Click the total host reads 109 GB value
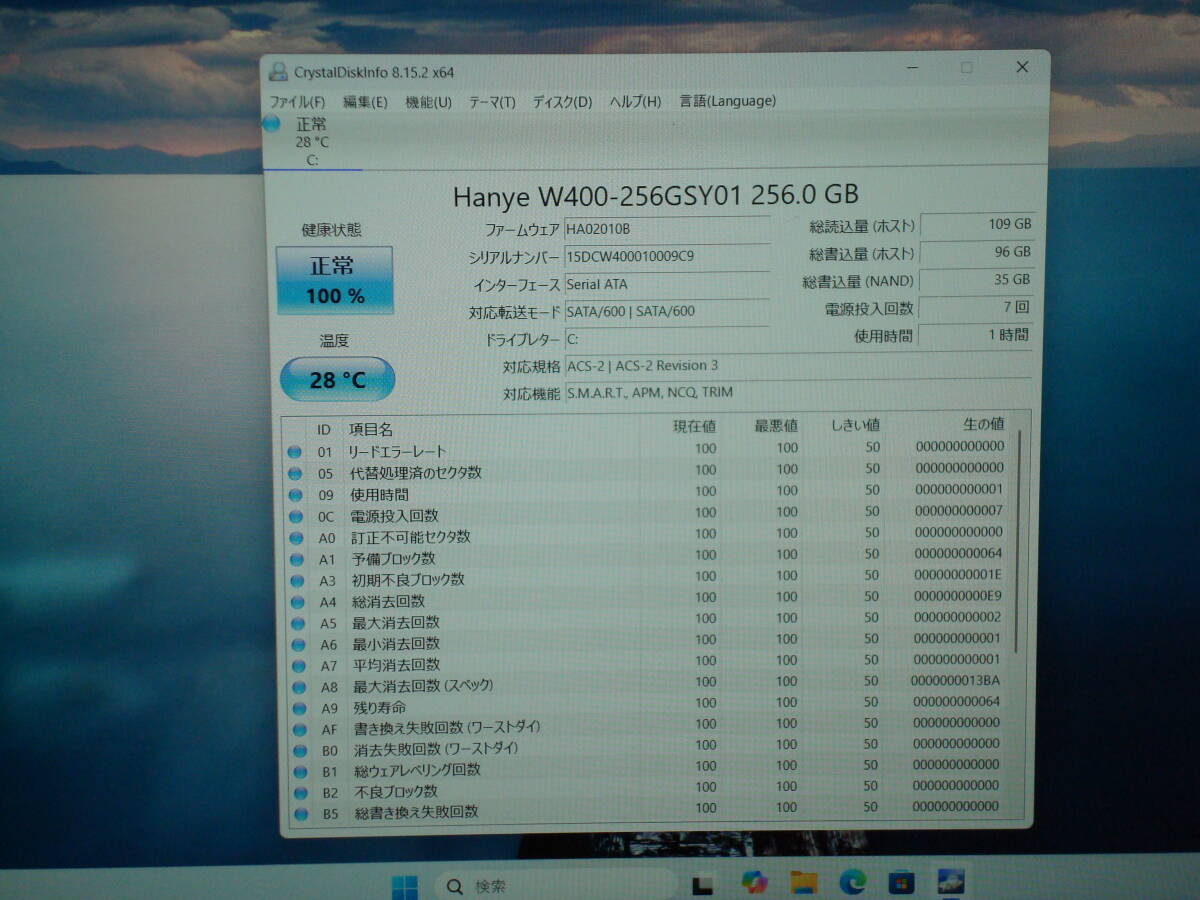 [976, 225]
